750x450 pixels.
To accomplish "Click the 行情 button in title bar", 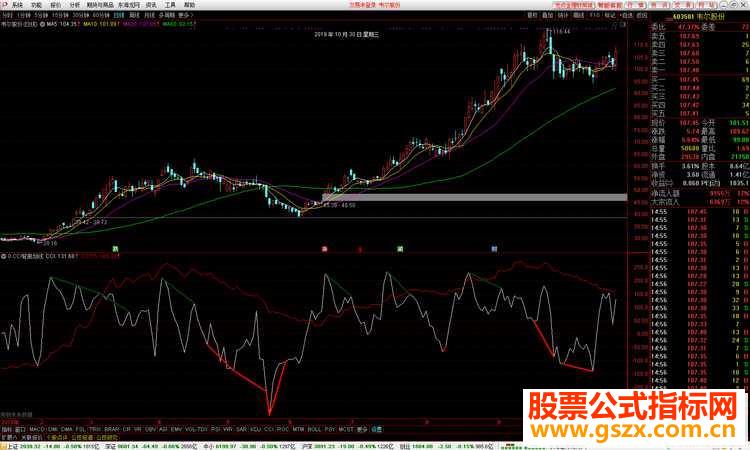I will (636, 5).
